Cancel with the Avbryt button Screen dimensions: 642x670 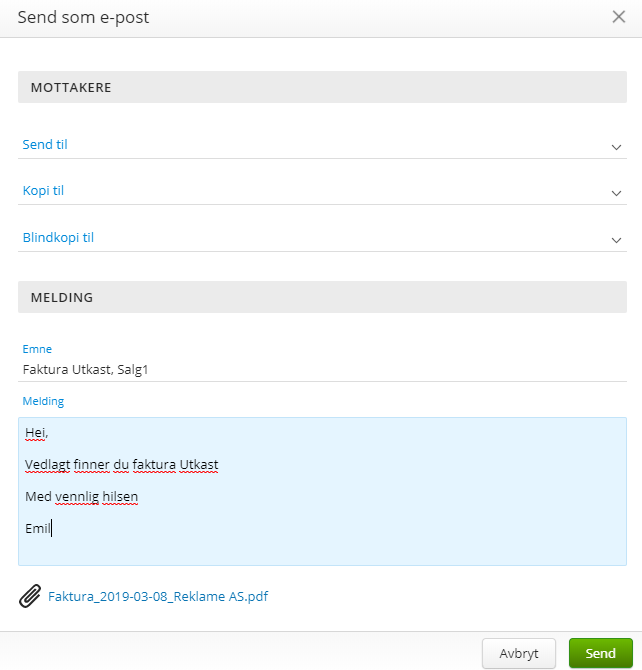(x=519, y=653)
